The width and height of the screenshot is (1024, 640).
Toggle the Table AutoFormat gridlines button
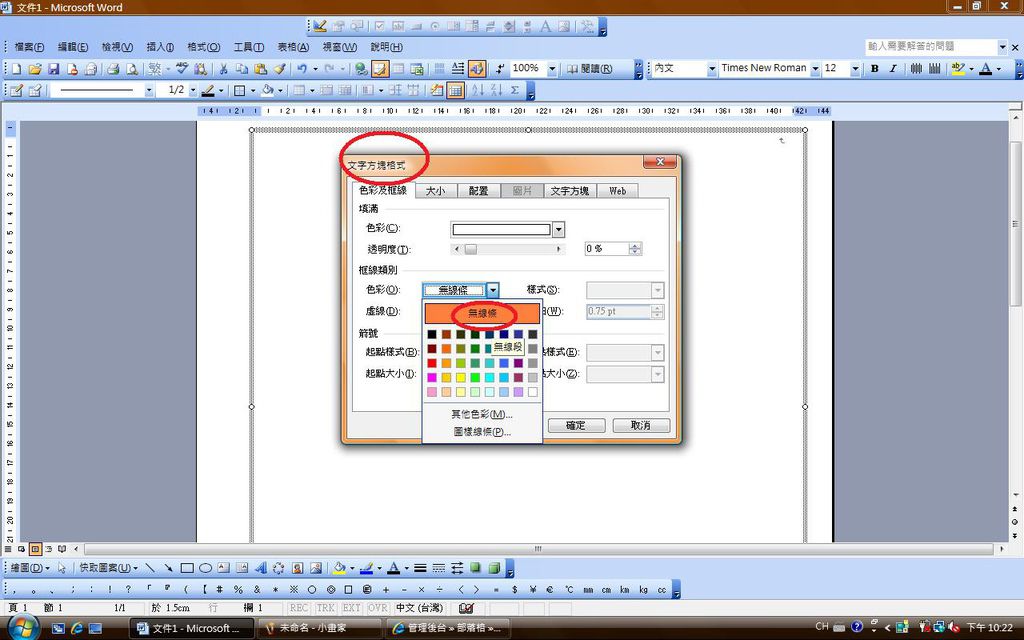[456, 90]
